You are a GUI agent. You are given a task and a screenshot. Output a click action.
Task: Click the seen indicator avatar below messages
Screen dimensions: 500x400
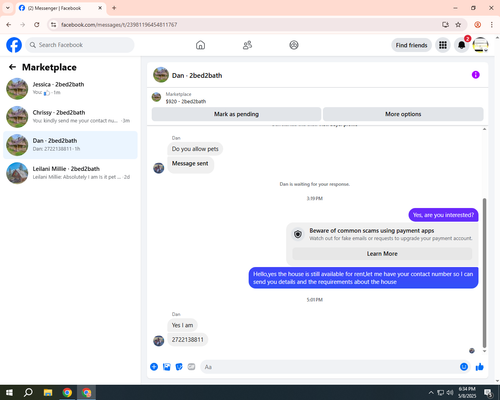[x=472, y=350]
